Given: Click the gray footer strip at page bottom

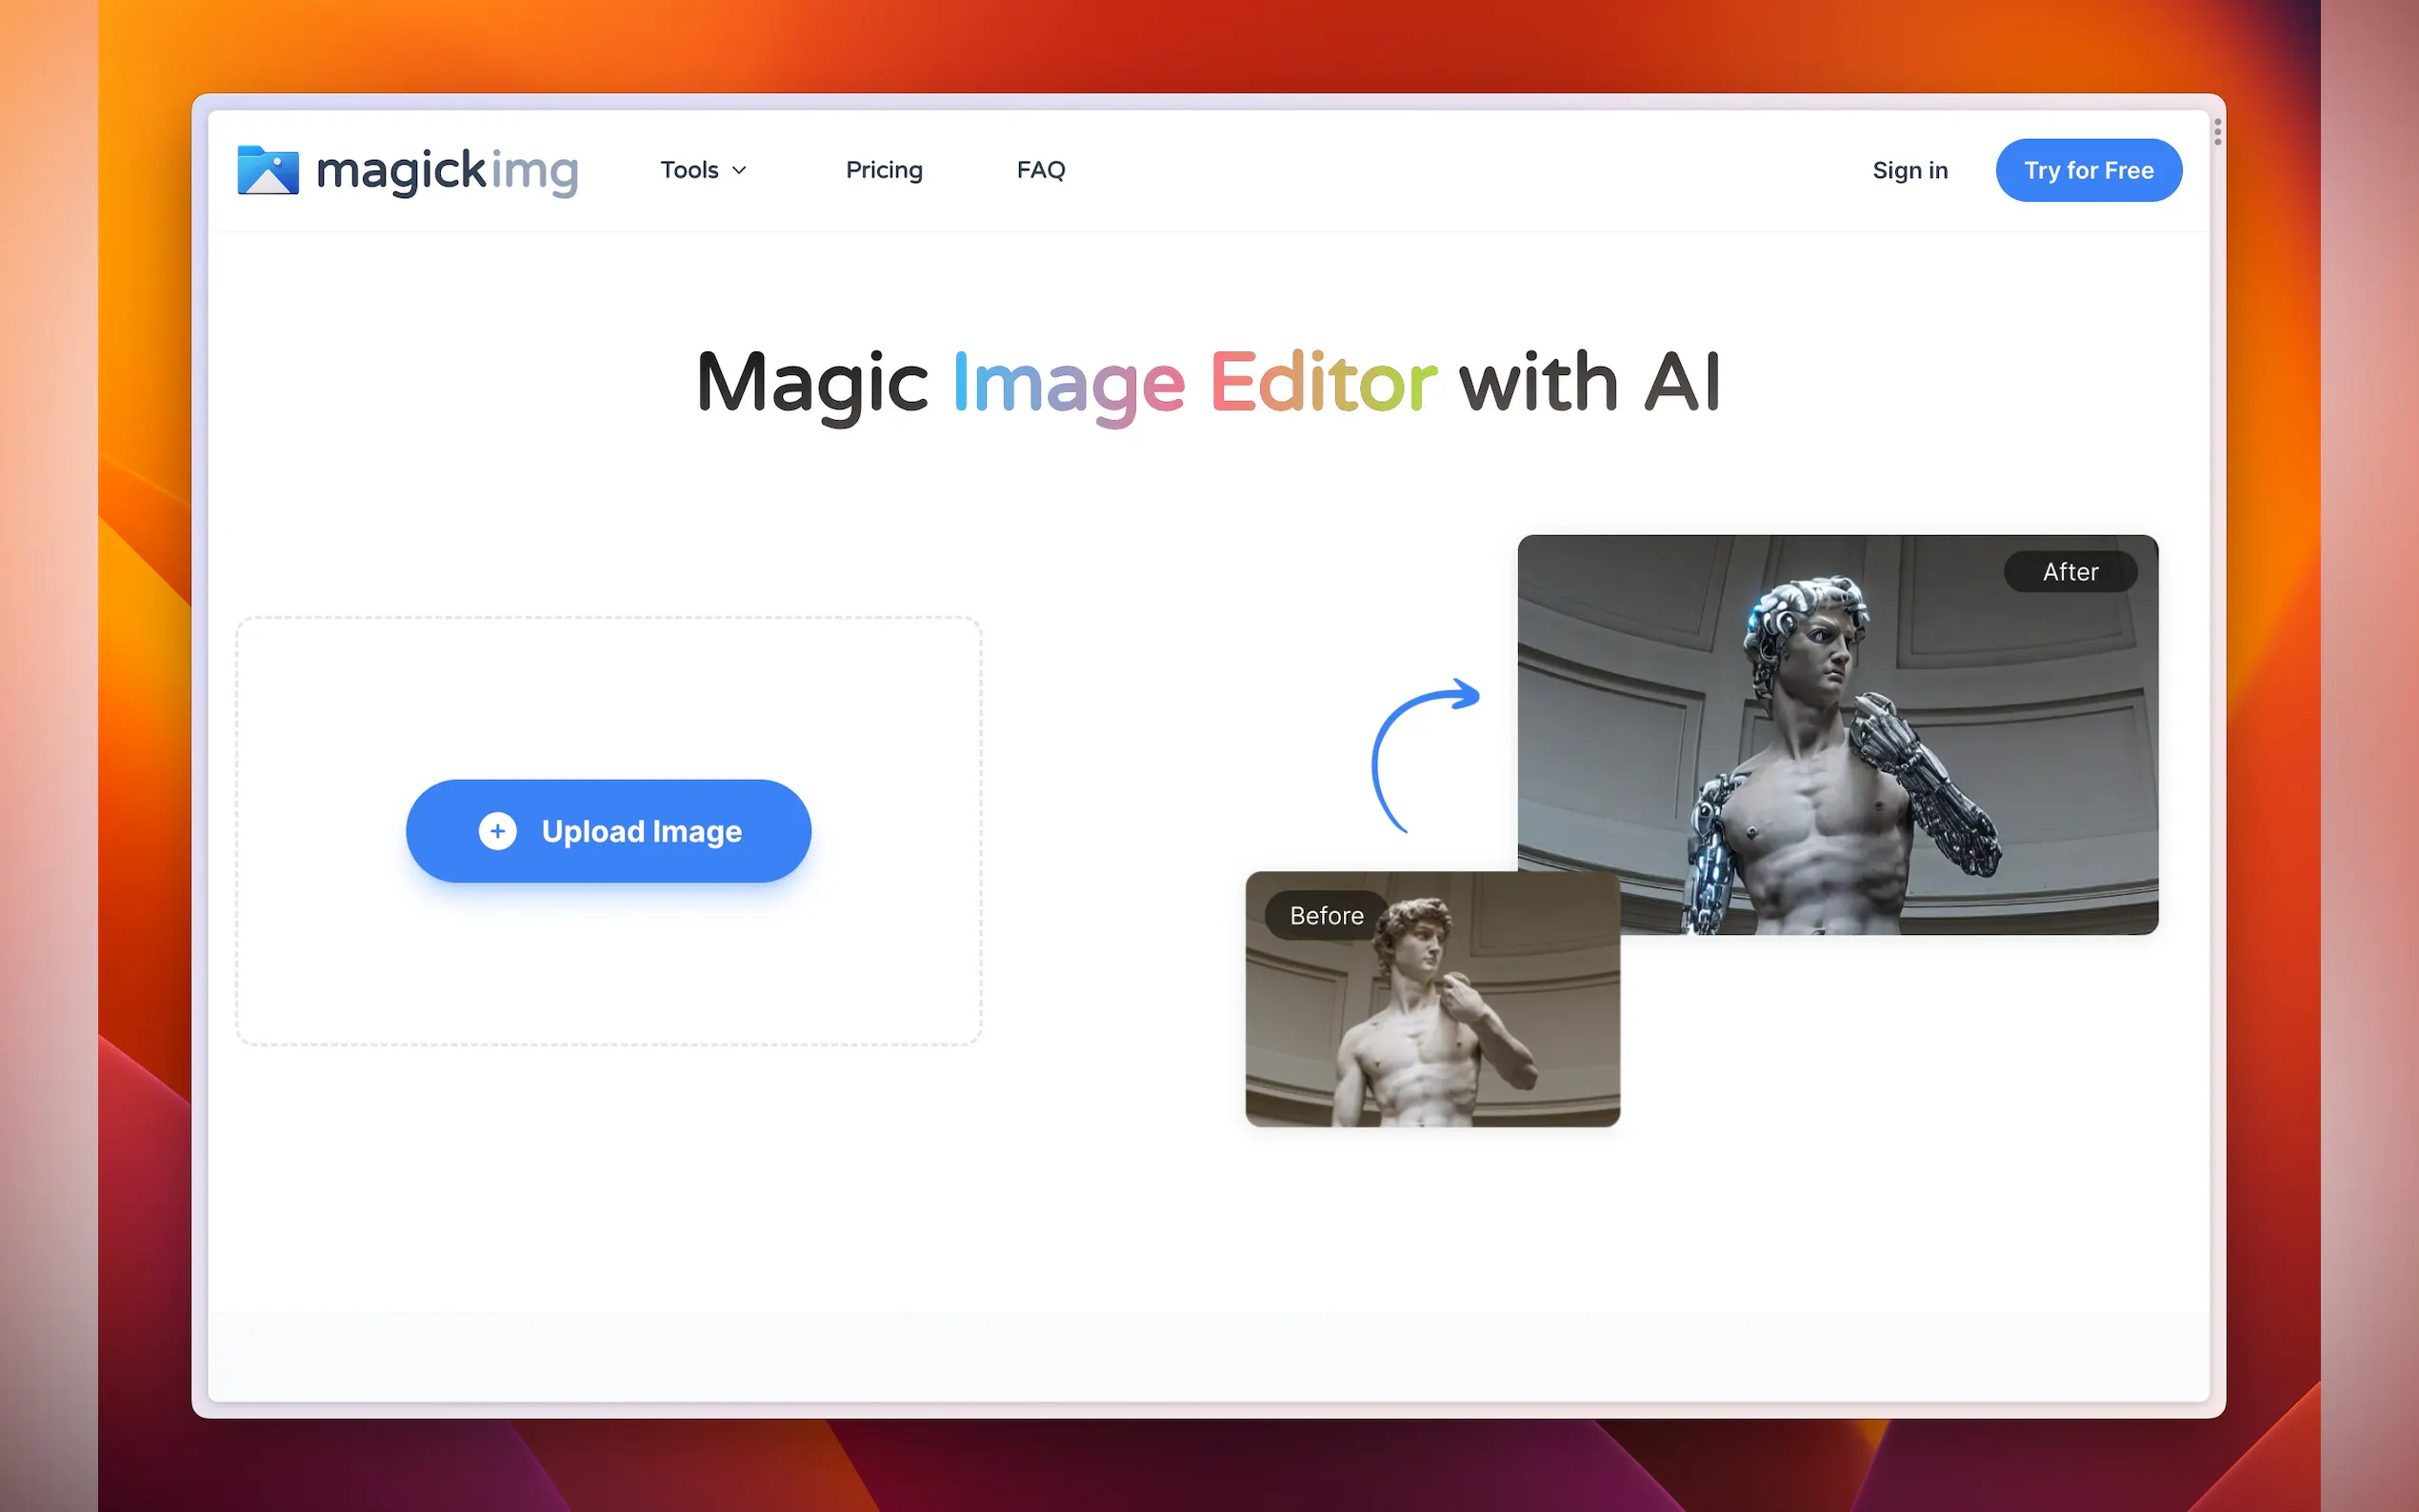Looking at the screenshot, I should 1208,1355.
